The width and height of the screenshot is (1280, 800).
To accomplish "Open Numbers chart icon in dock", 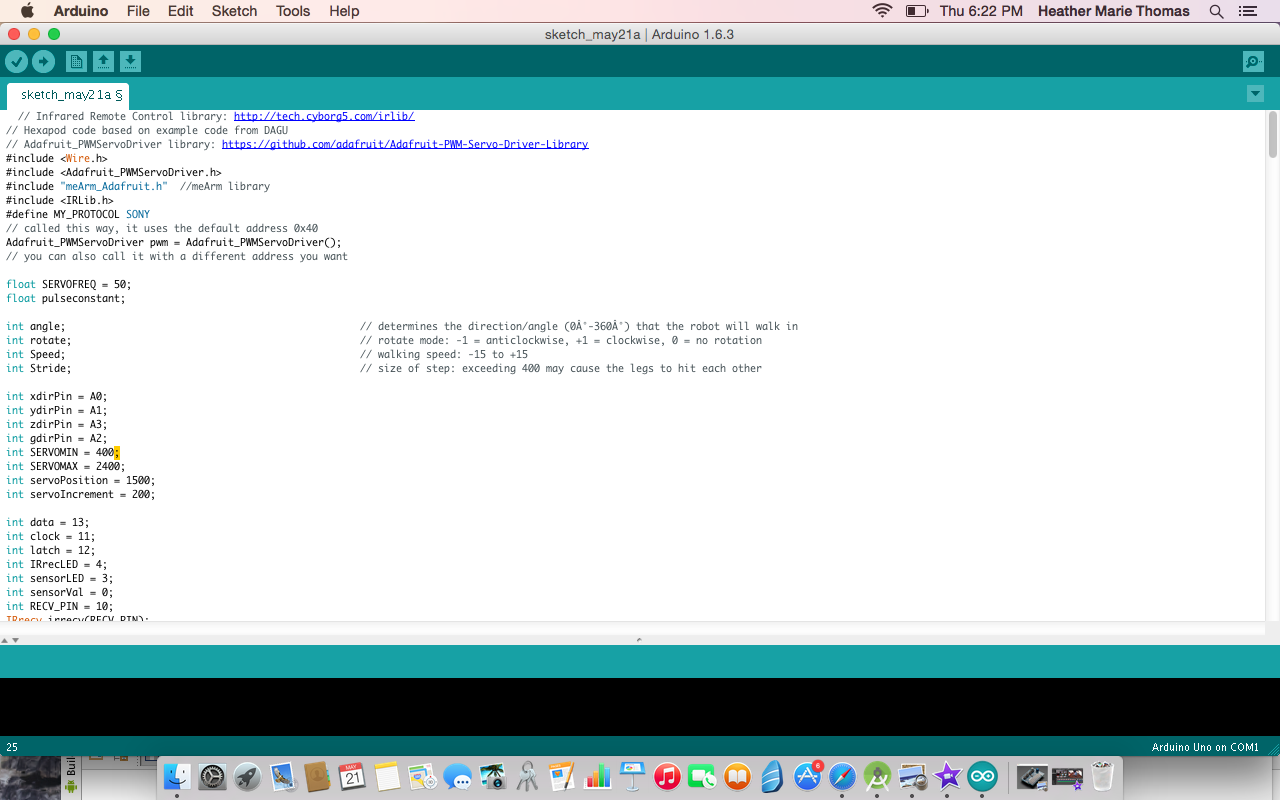I will point(597,776).
